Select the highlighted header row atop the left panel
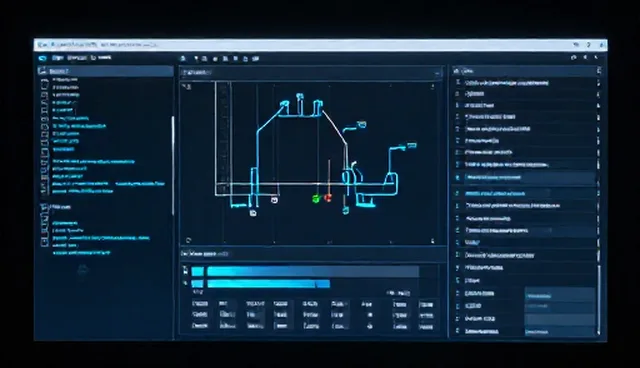640x368 pixels. (106, 71)
